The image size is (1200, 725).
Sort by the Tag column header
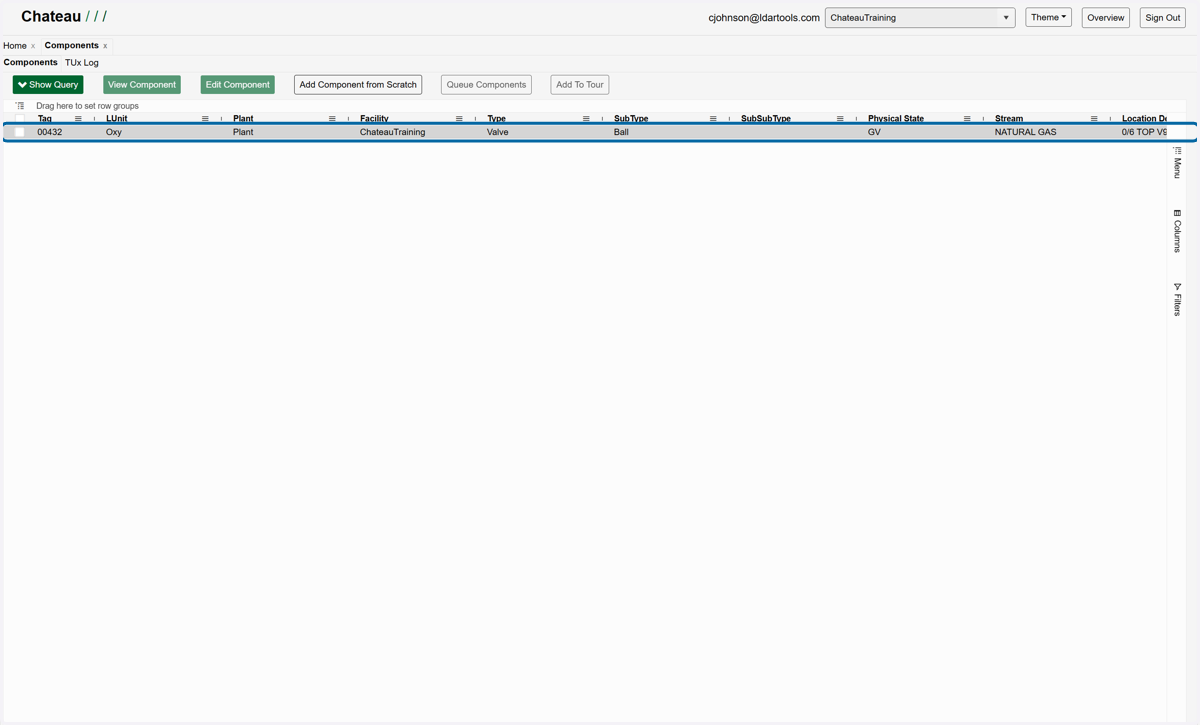point(45,119)
